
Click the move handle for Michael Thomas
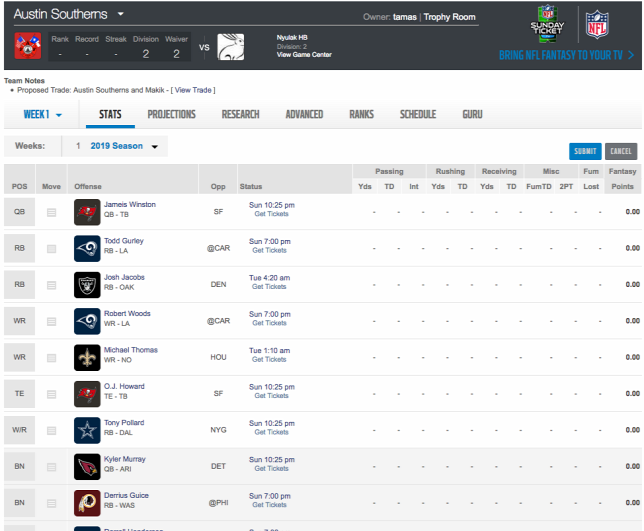point(51,358)
